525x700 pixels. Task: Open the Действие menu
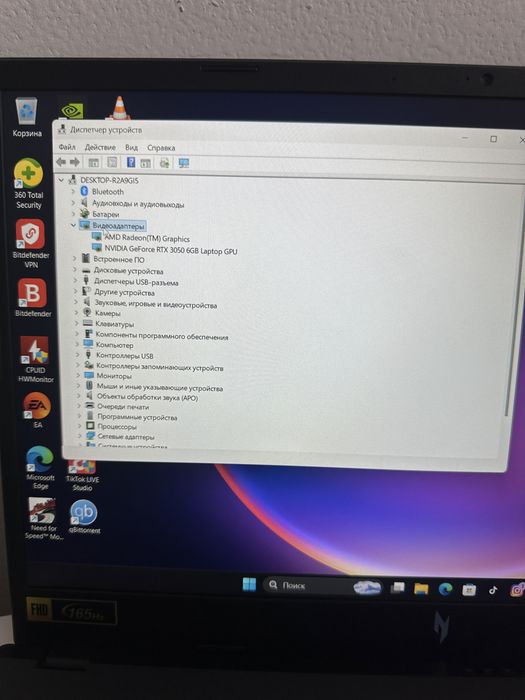coord(100,147)
